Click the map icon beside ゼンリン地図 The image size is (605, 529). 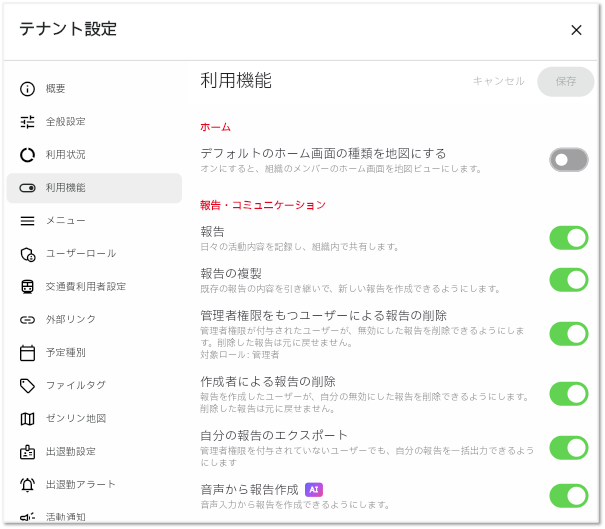click(x=27, y=419)
